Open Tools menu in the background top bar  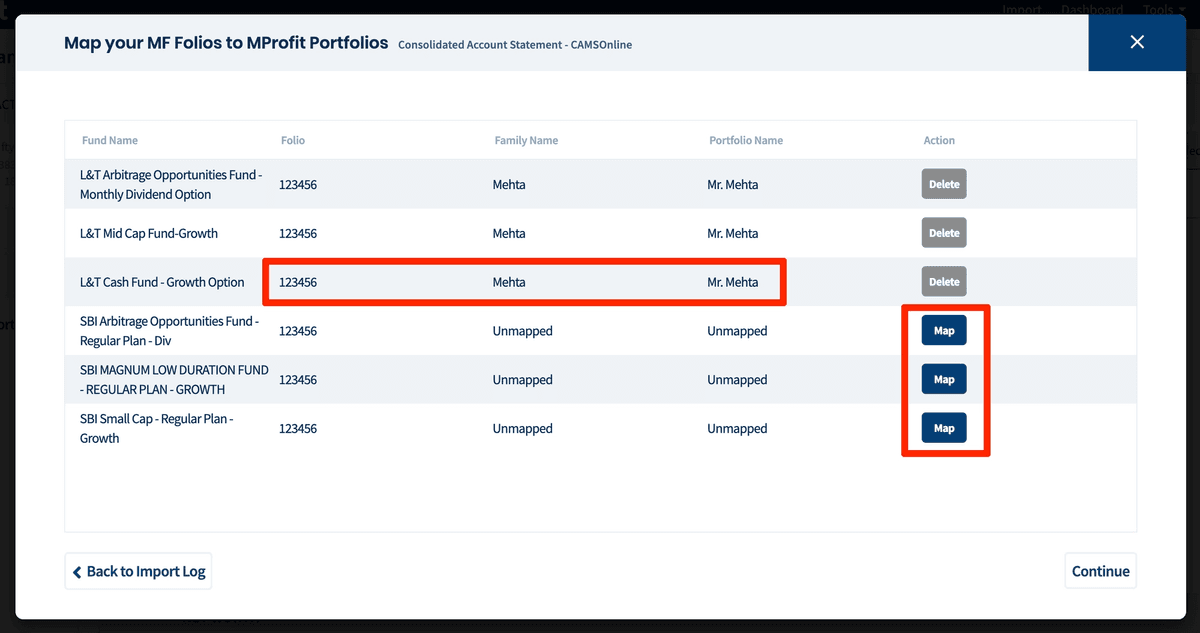click(1164, 9)
